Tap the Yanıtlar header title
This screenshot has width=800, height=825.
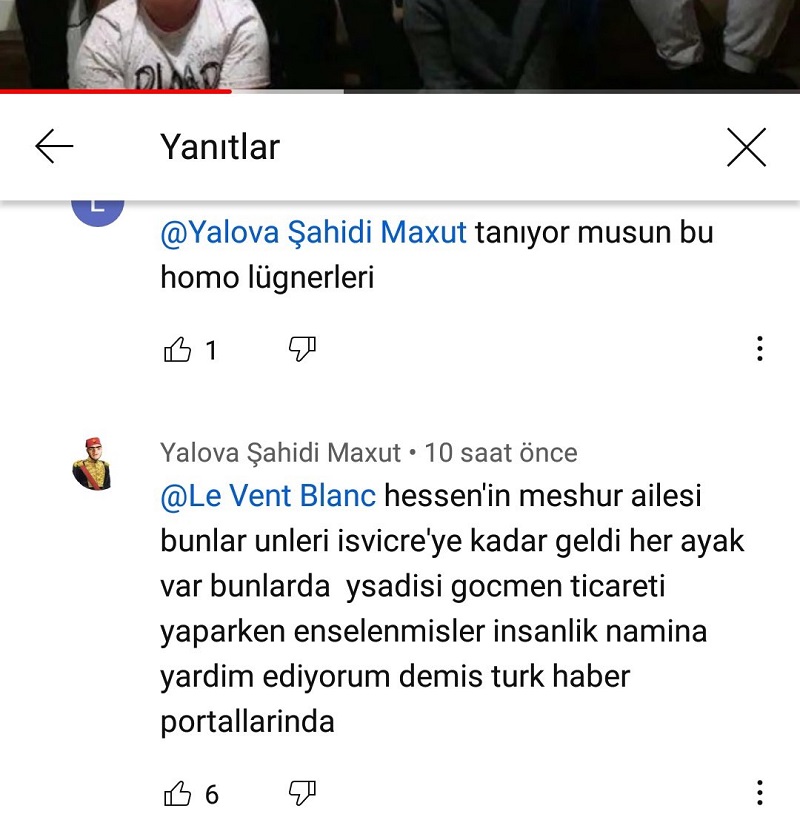click(x=220, y=147)
